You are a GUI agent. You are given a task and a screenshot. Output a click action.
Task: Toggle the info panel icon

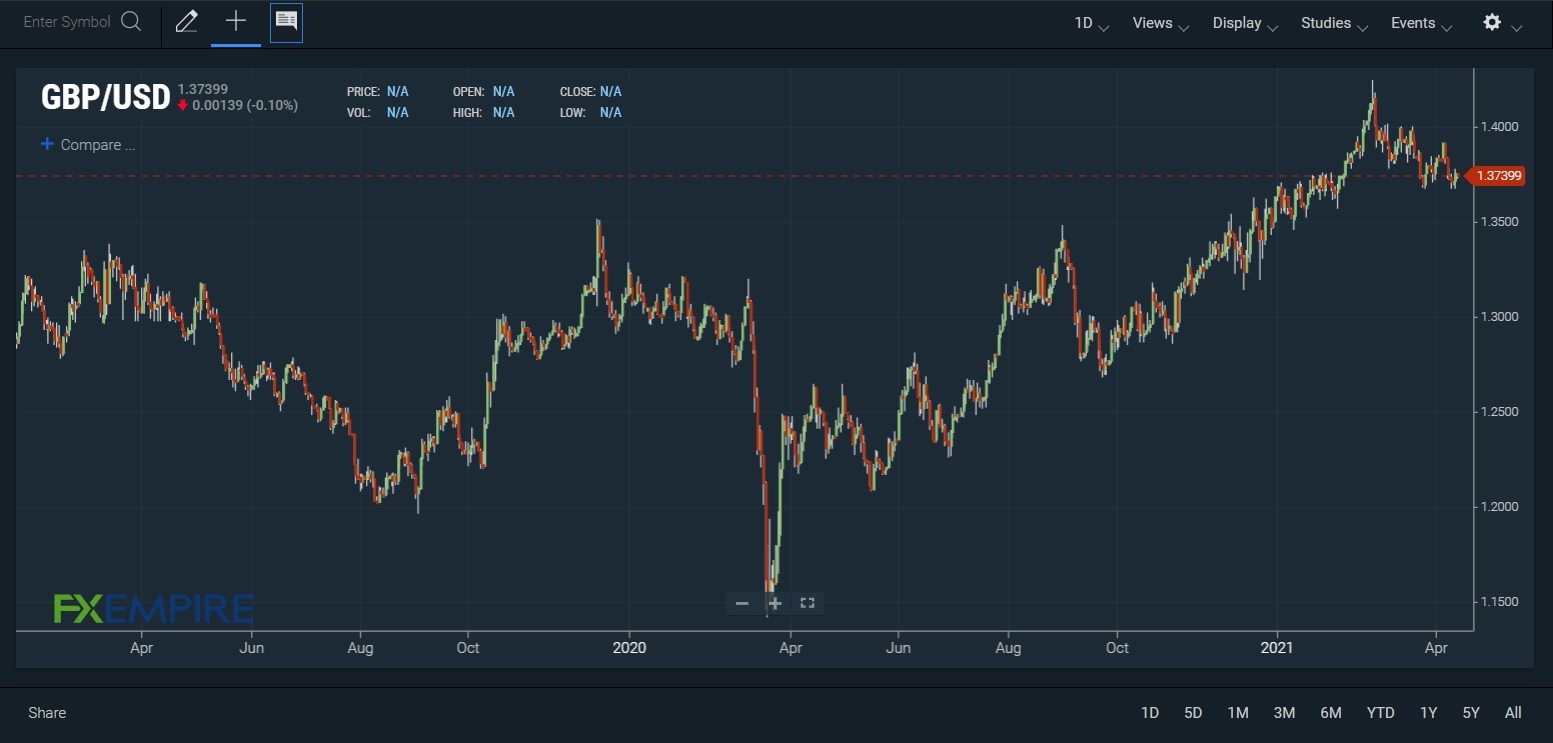point(286,22)
